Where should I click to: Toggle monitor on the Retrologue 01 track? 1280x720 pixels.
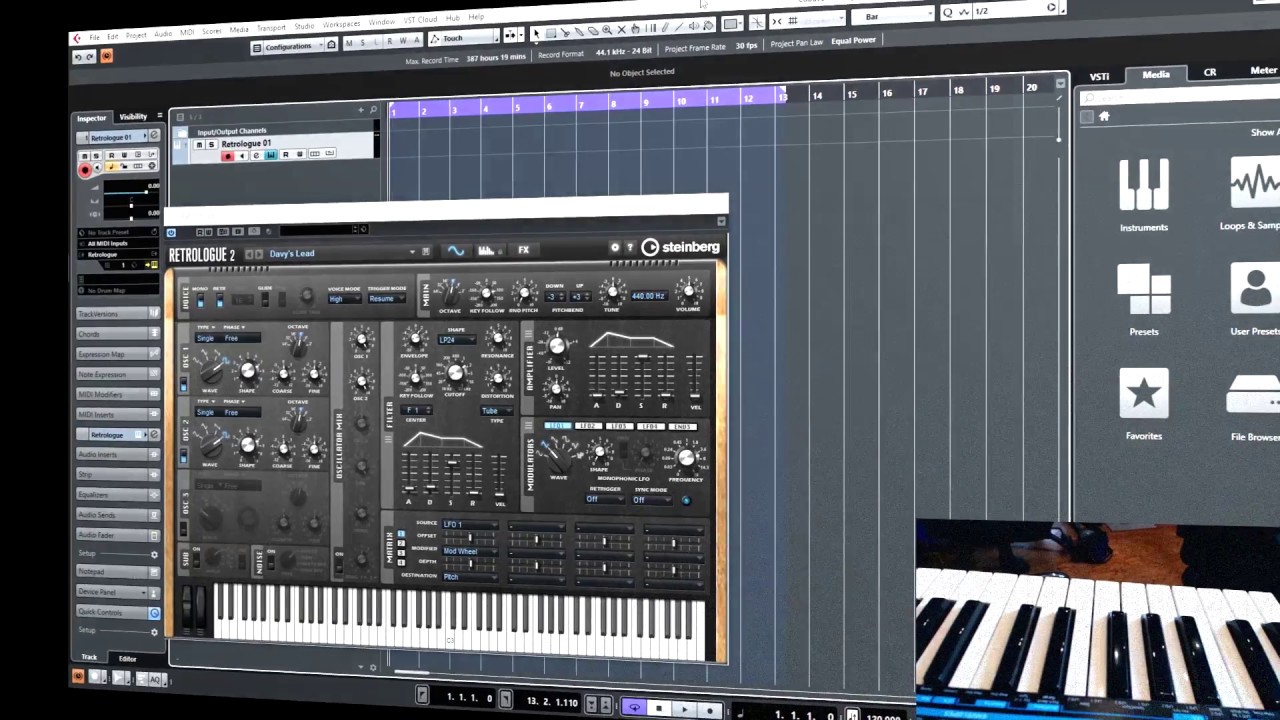click(242, 156)
